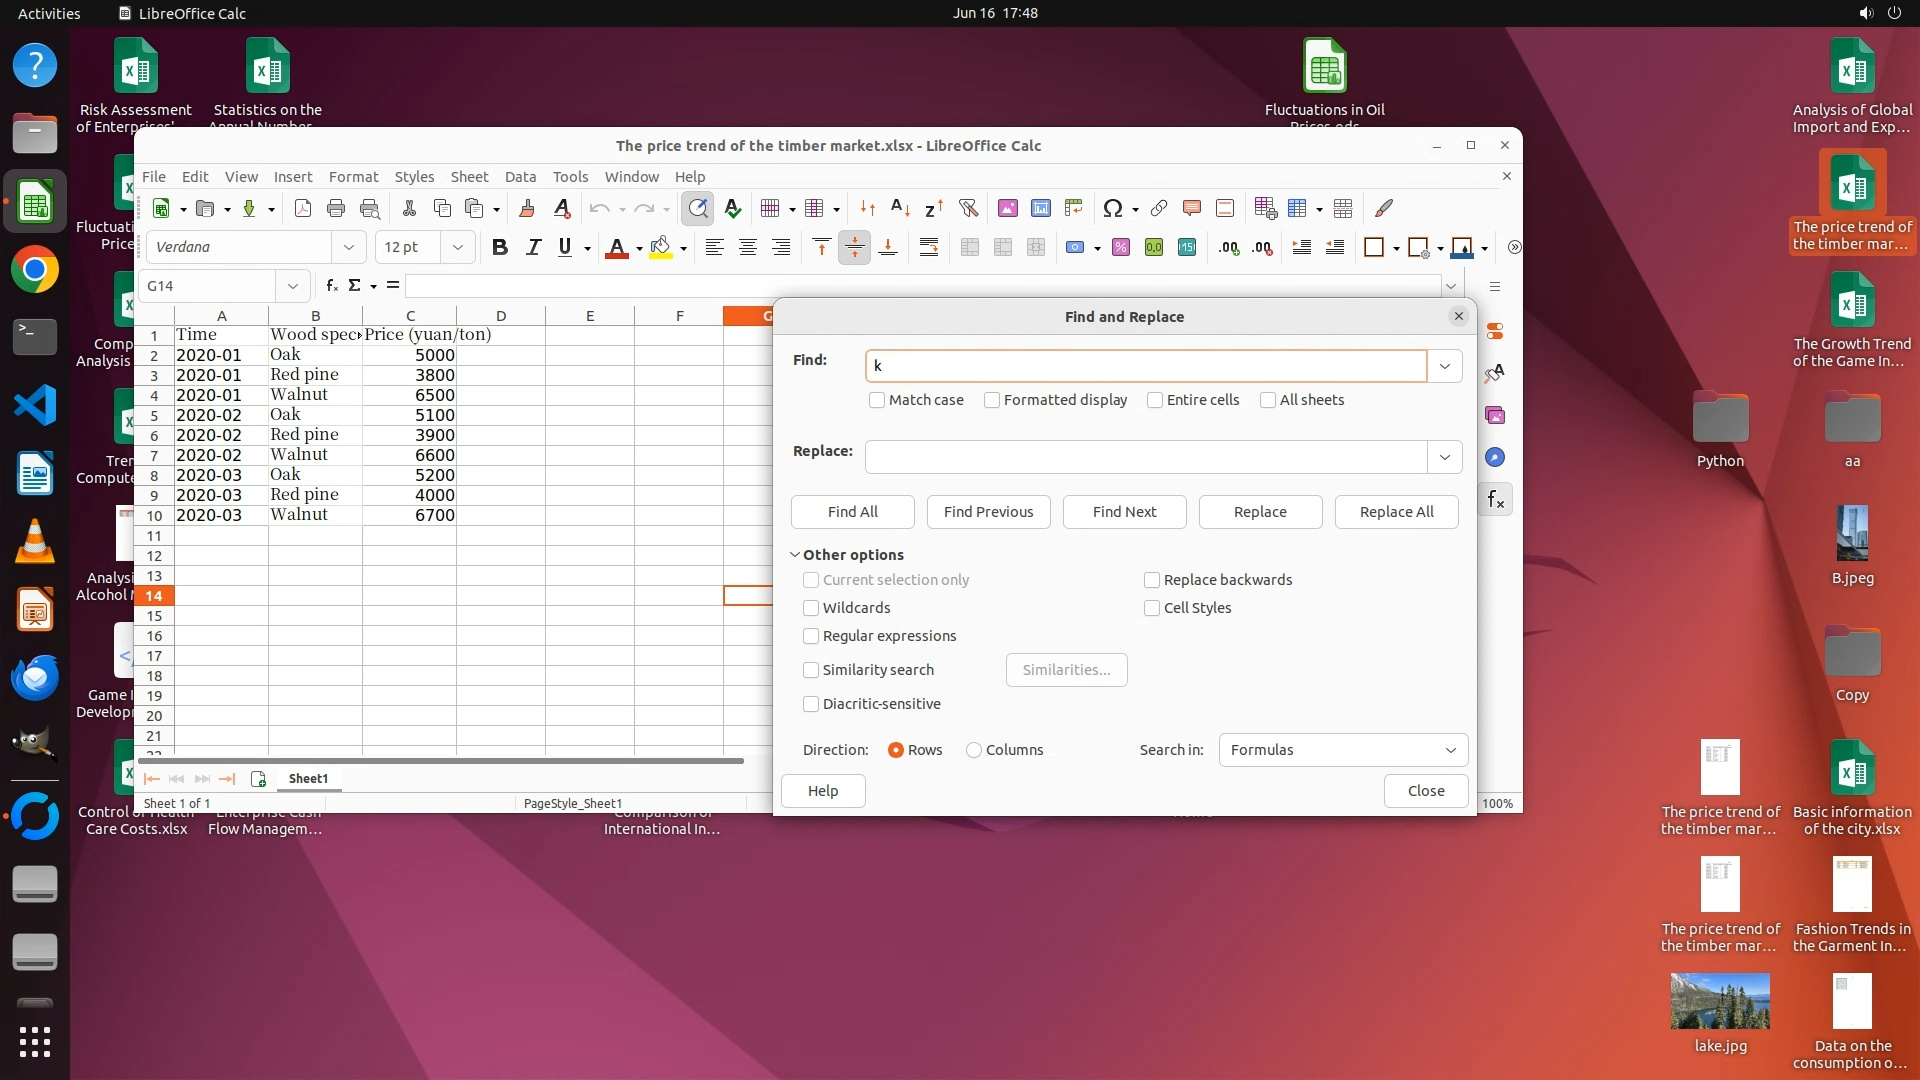Click the Export as PDF icon
The width and height of the screenshot is (1920, 1080).
point(303,208)
